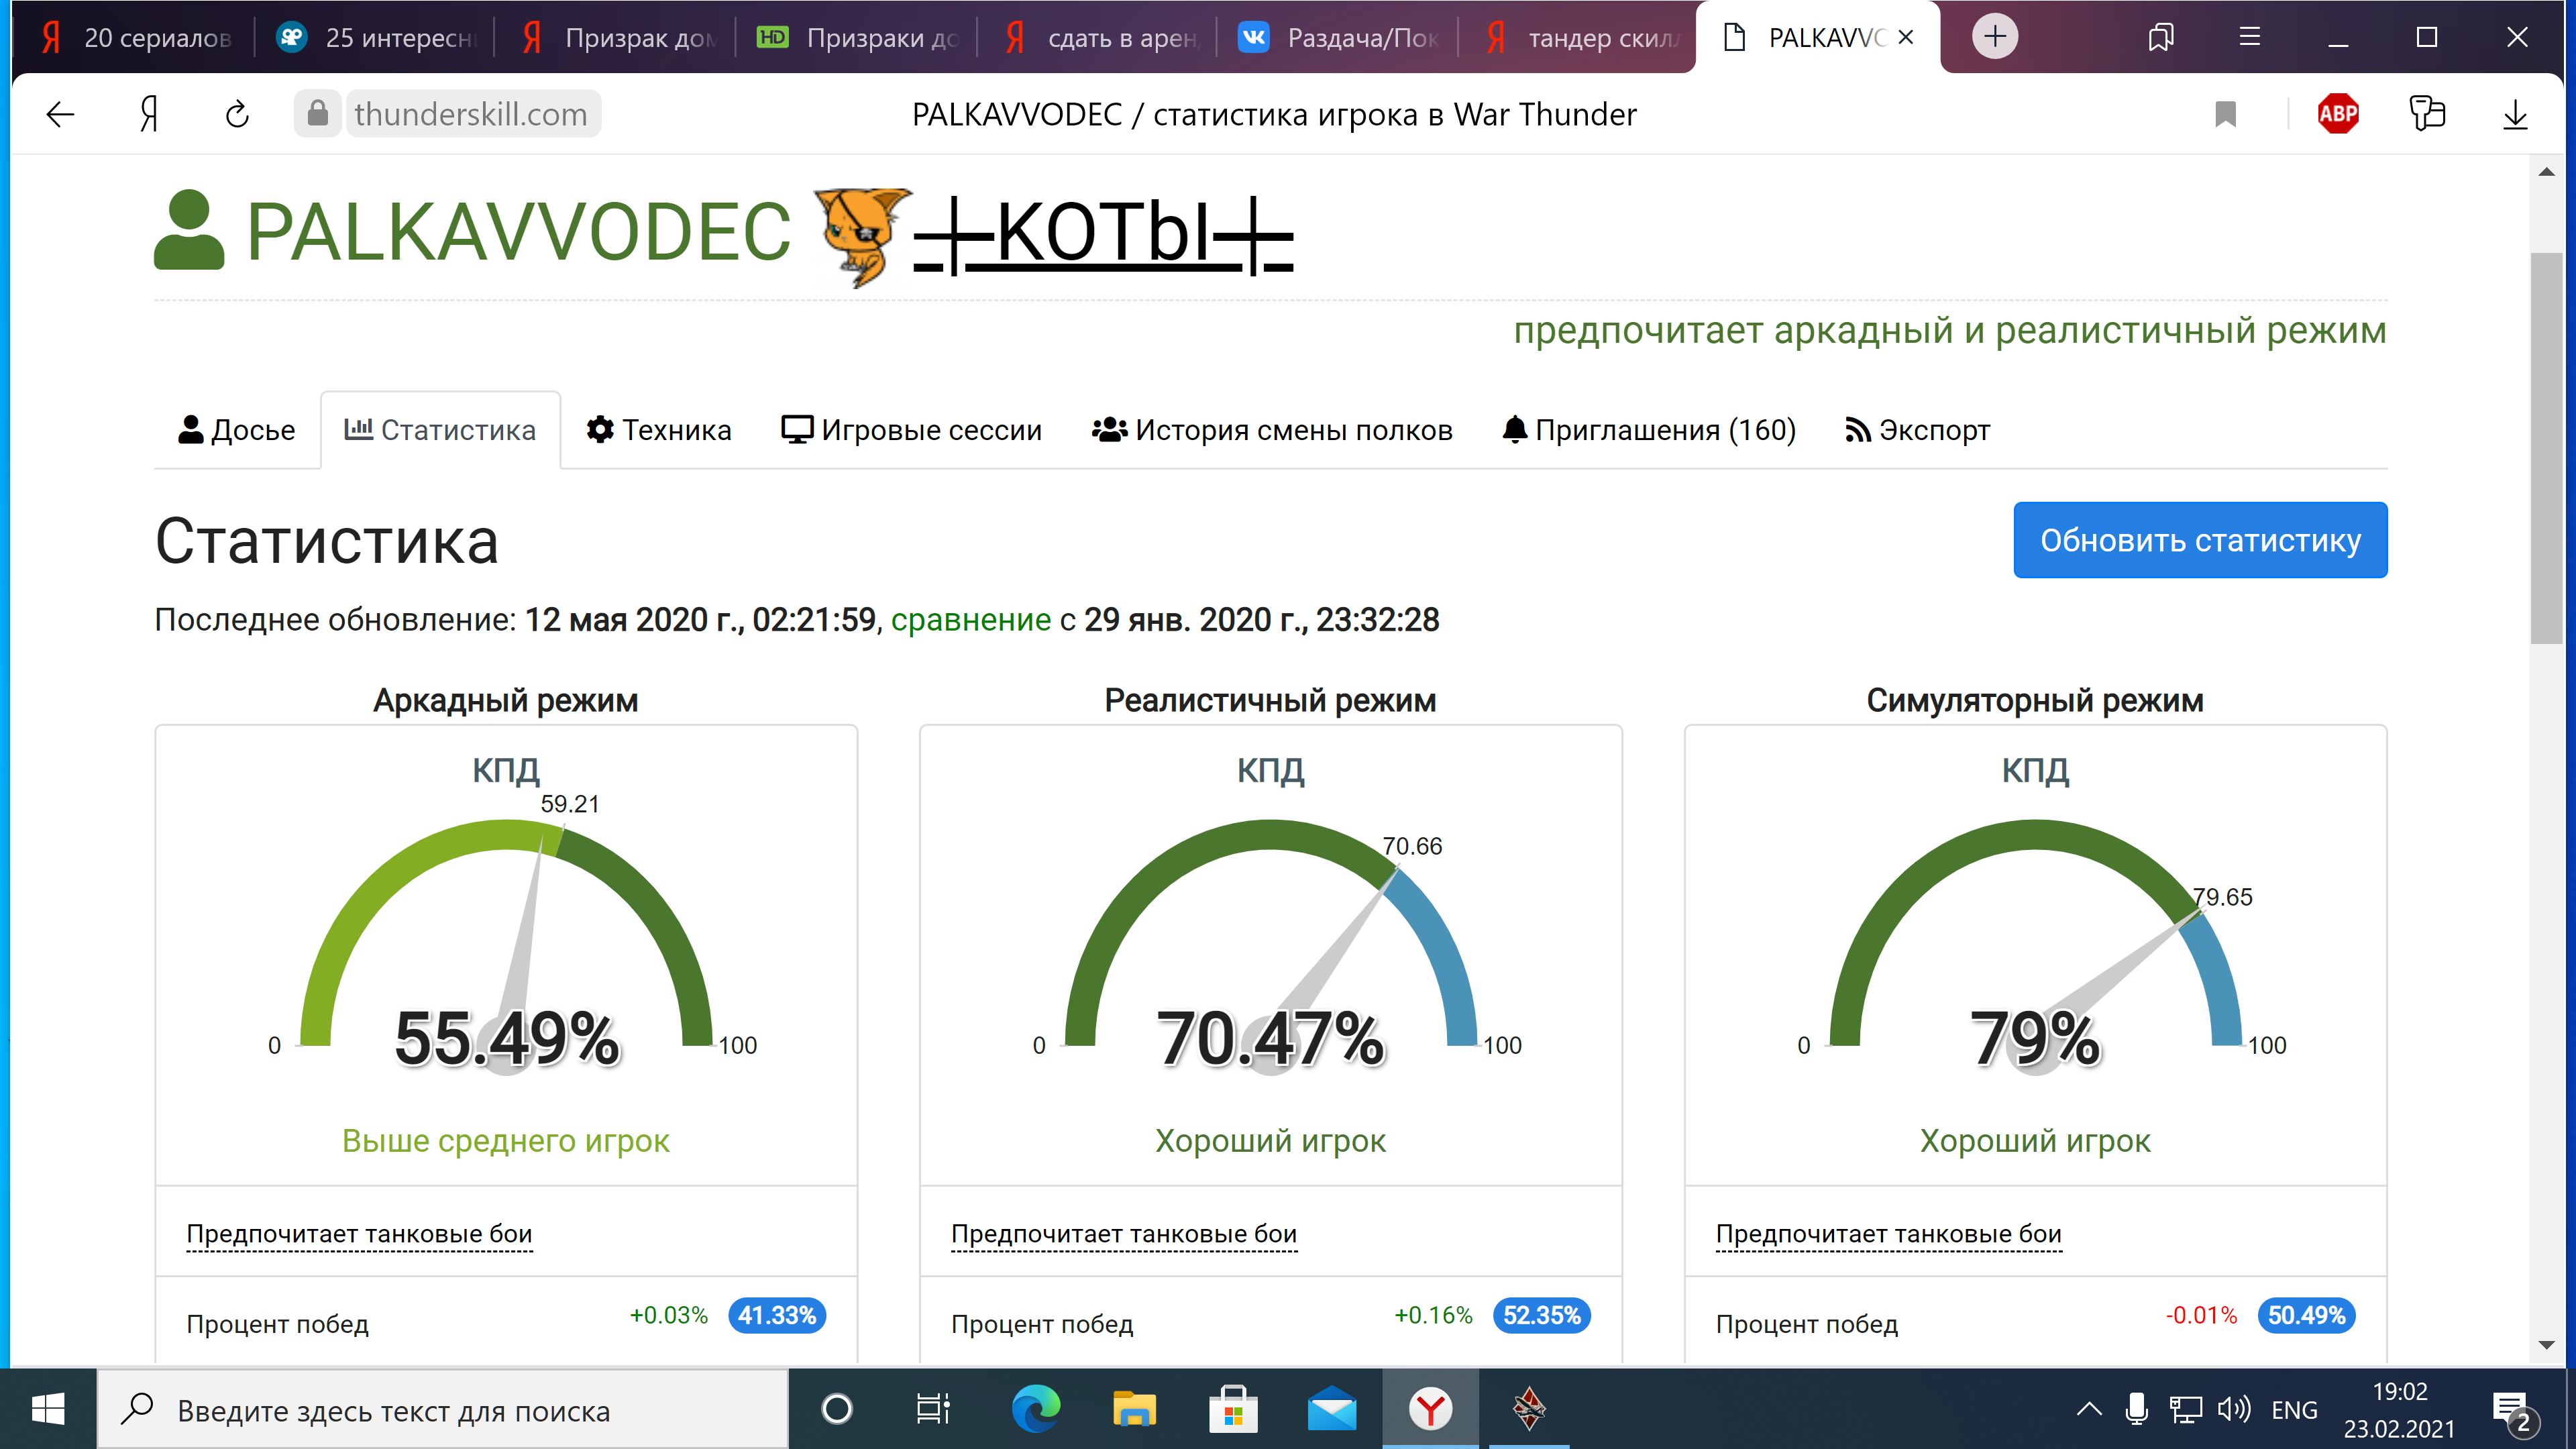
Task: Open the notification center icon
Action: coord(2513,1411)
